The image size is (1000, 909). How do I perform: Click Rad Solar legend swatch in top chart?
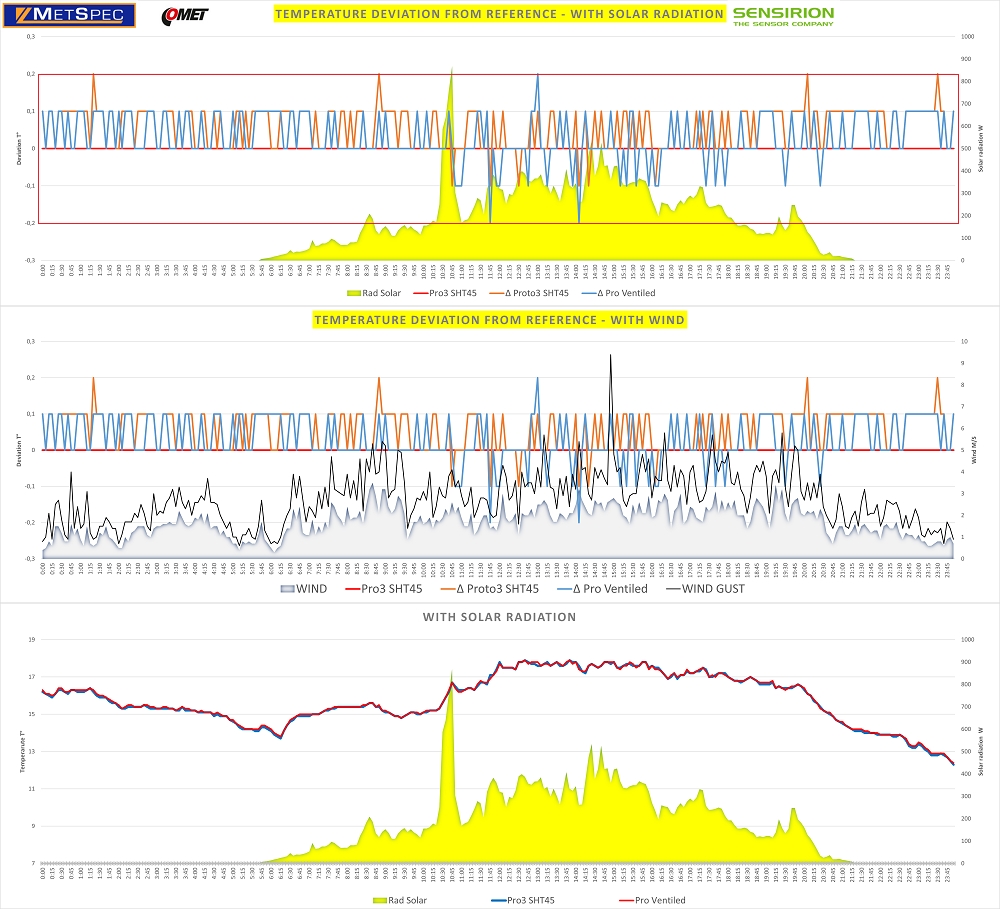pyautogui.click(x=352, y=292)
